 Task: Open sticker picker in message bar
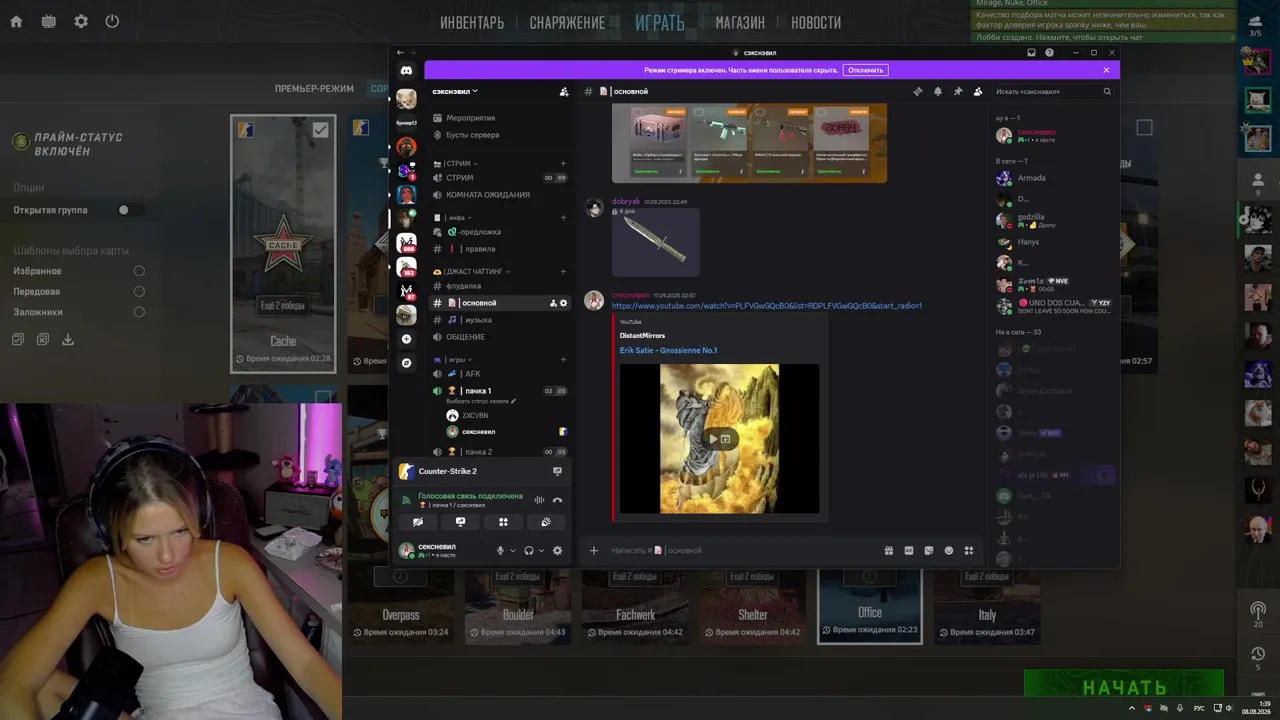pyautogui.click(x=928, y=550)
